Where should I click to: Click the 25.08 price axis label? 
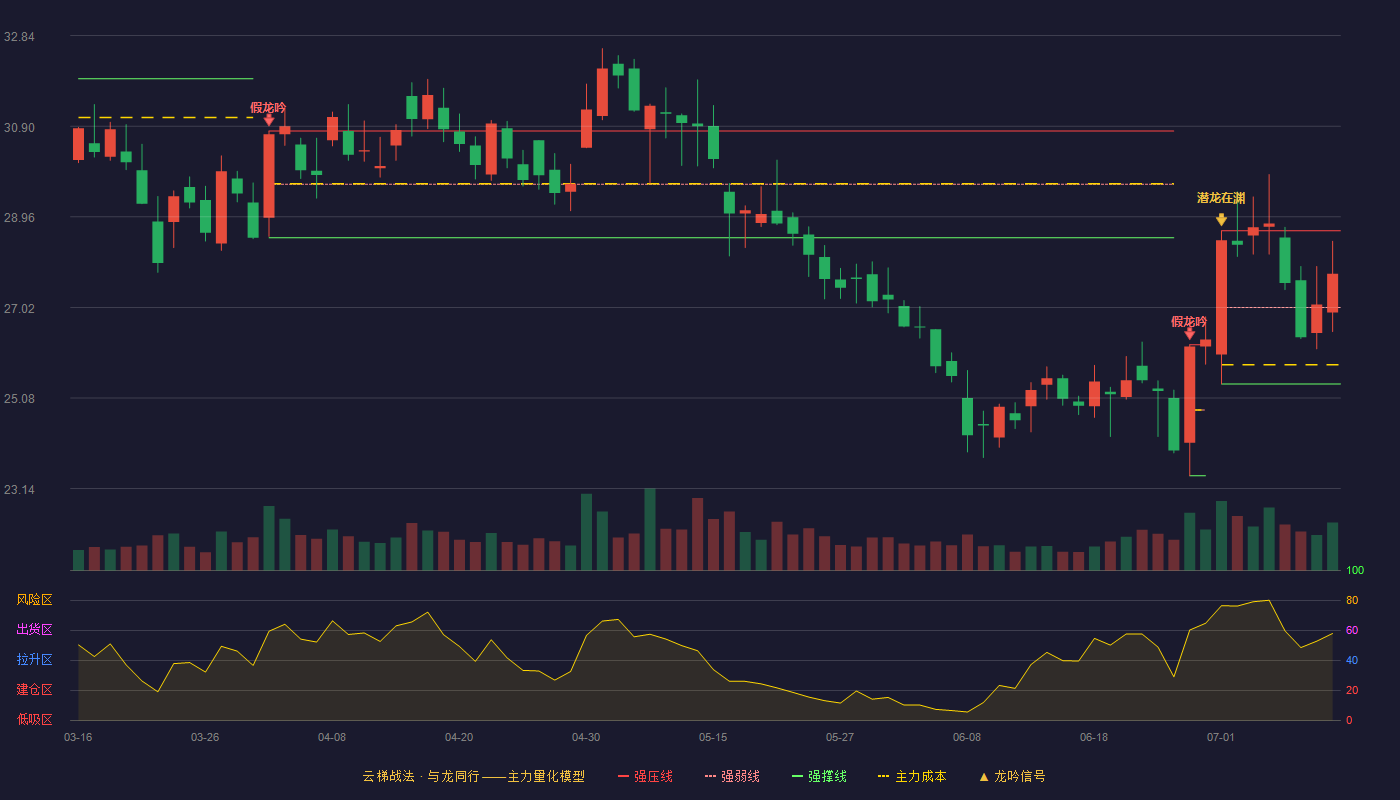click(19, 399)
